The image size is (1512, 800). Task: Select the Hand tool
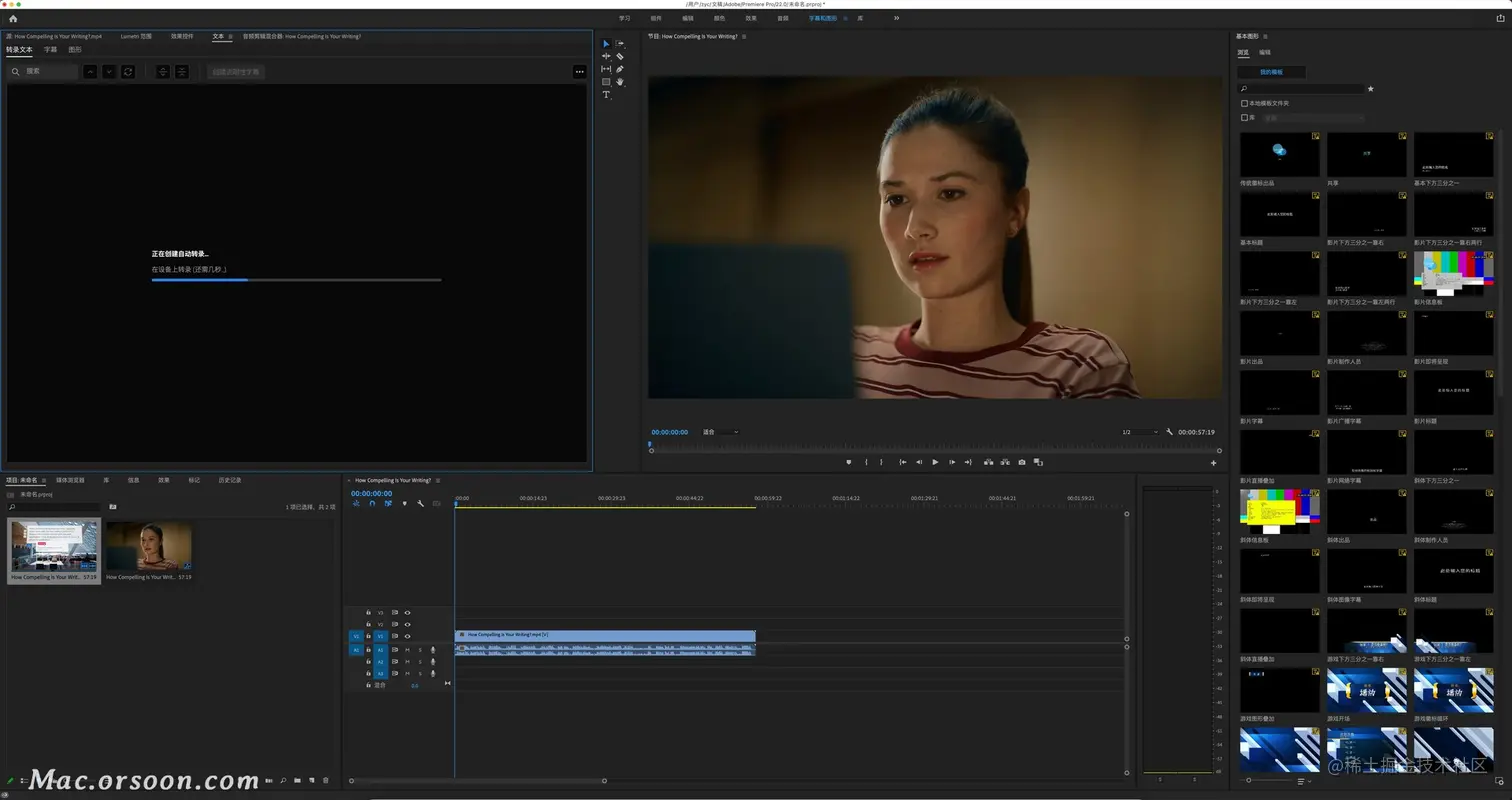(x=620, y=82)
